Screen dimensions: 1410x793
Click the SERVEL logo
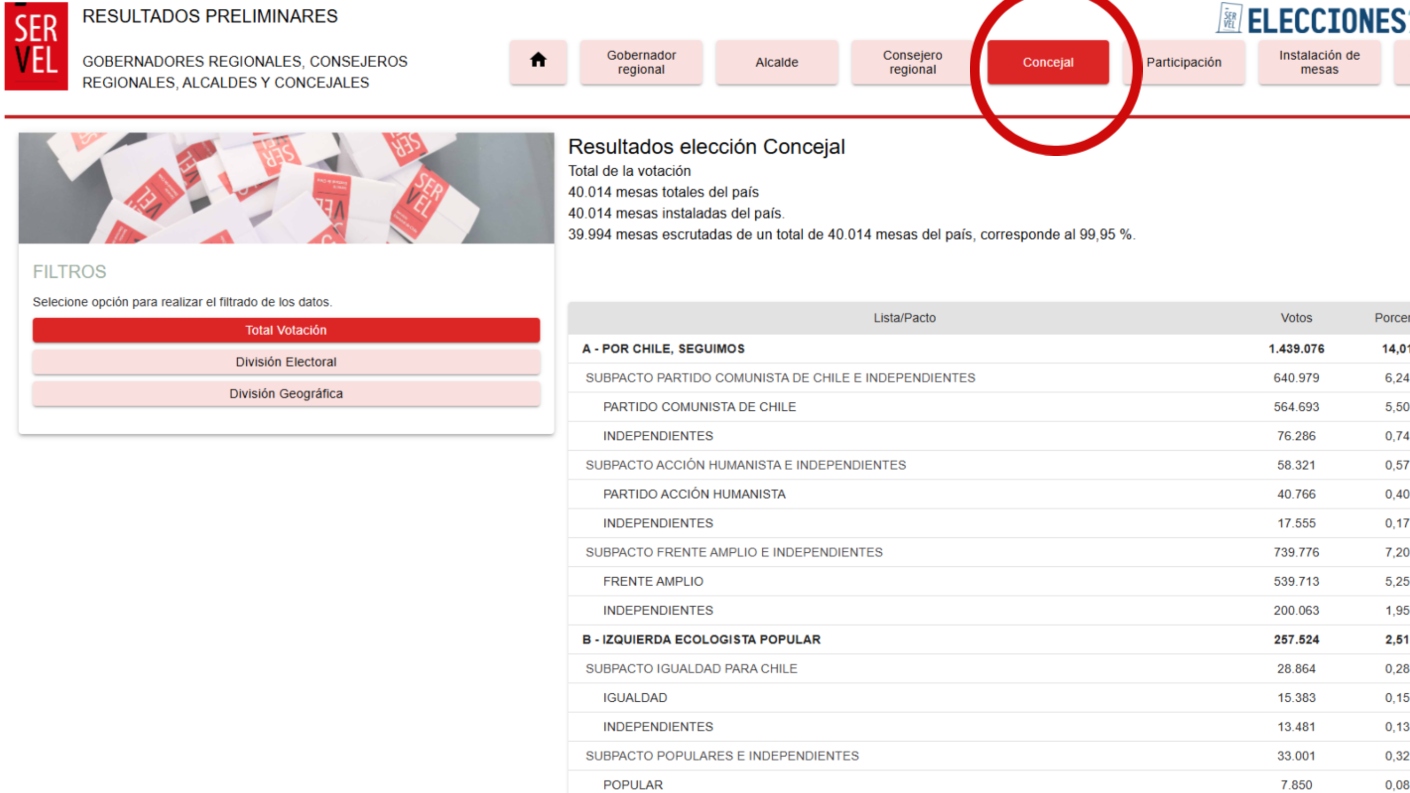point(36,46)
